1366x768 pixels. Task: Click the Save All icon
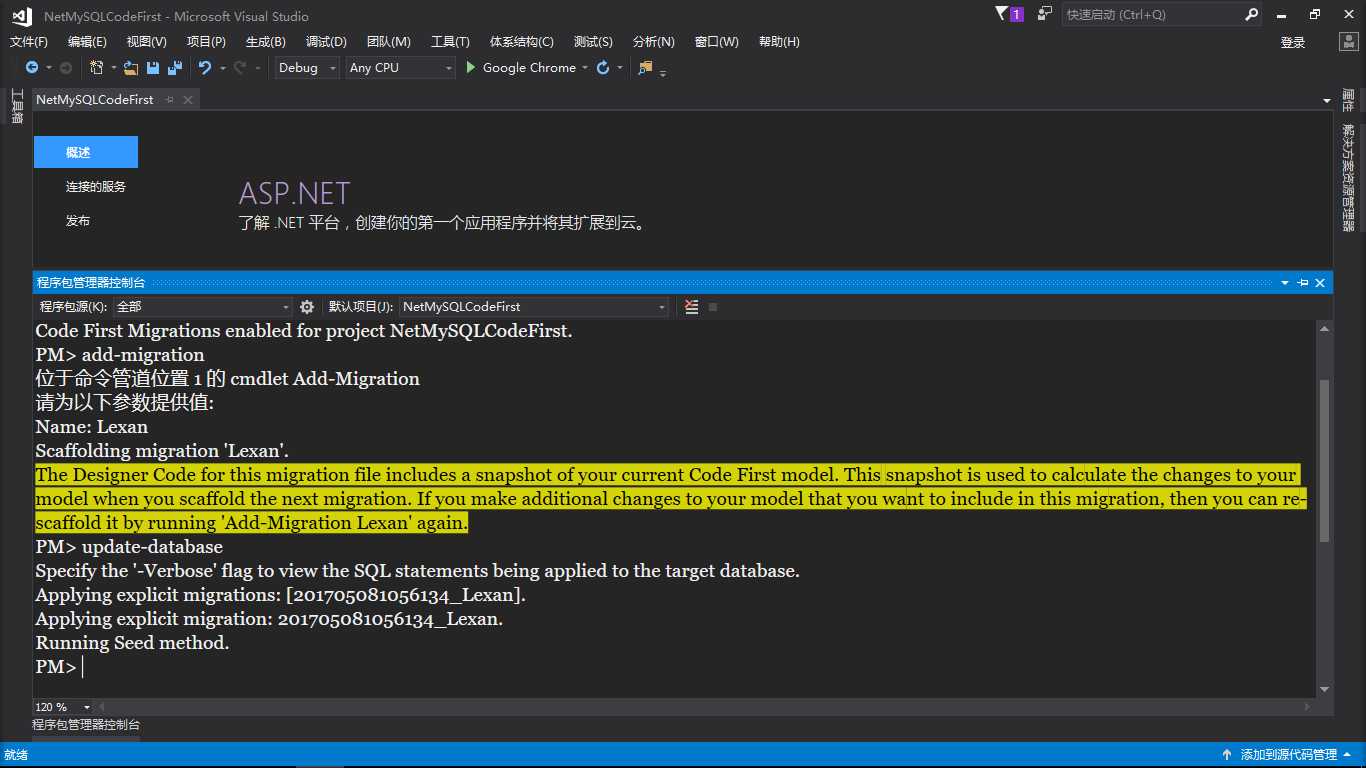point(175,68)
